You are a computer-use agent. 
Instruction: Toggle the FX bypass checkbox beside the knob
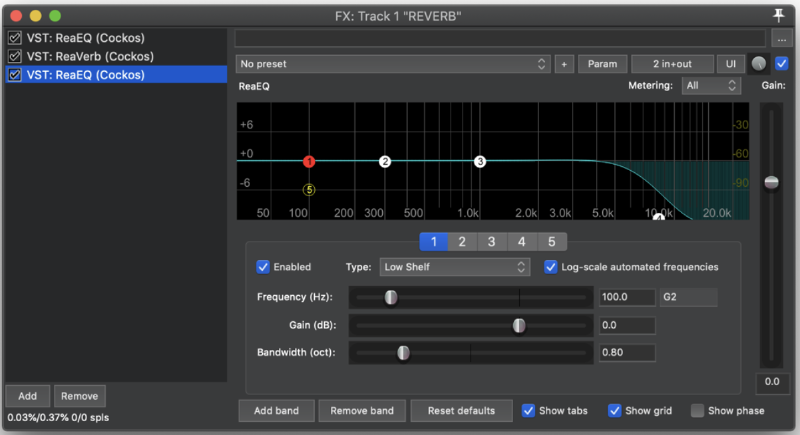(x=781, y=64)
